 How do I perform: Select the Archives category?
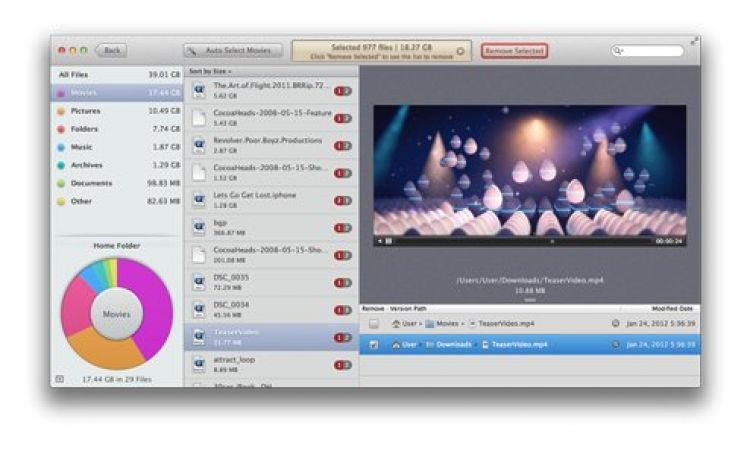(117, 165)
